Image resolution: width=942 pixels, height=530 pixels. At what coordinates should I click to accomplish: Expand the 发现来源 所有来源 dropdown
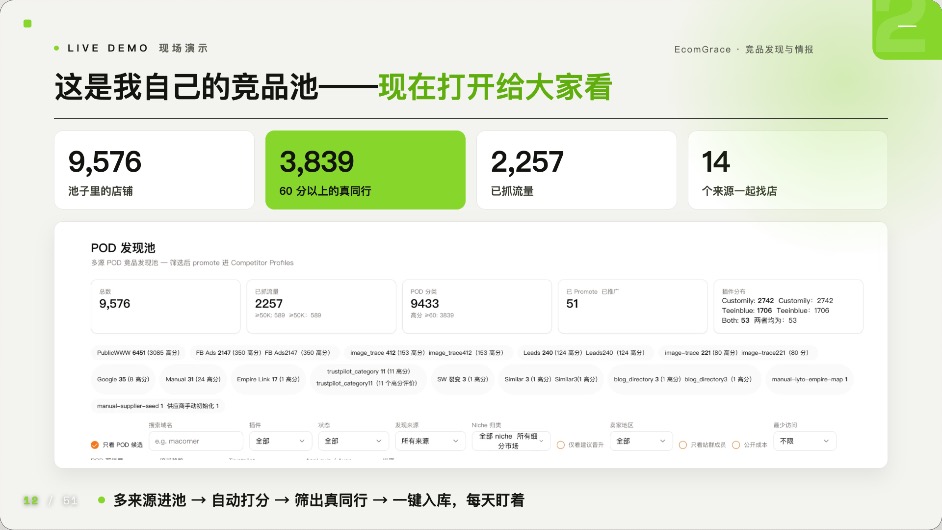pyautogui.click(x=430, y=441)
